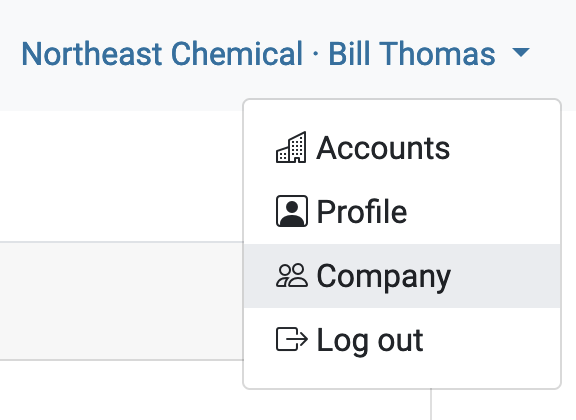This screenshot has height=420, width=576.
Task: Click empty white area left of the Accounts entry
Action: [x=121, y=176]
